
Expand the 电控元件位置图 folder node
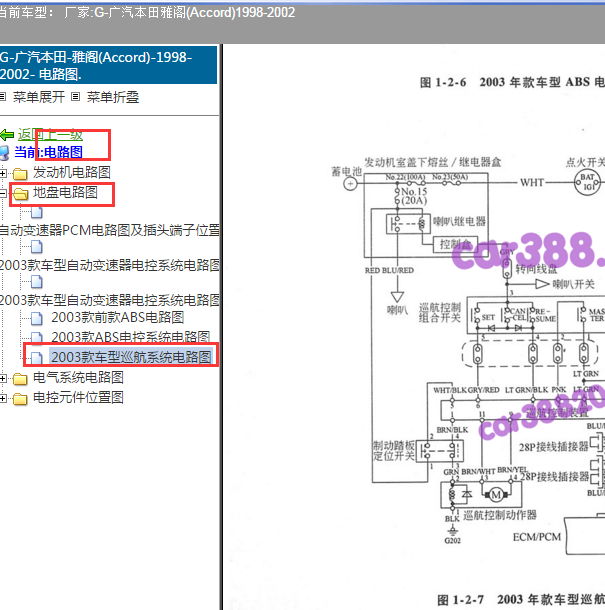pos(3,398)
